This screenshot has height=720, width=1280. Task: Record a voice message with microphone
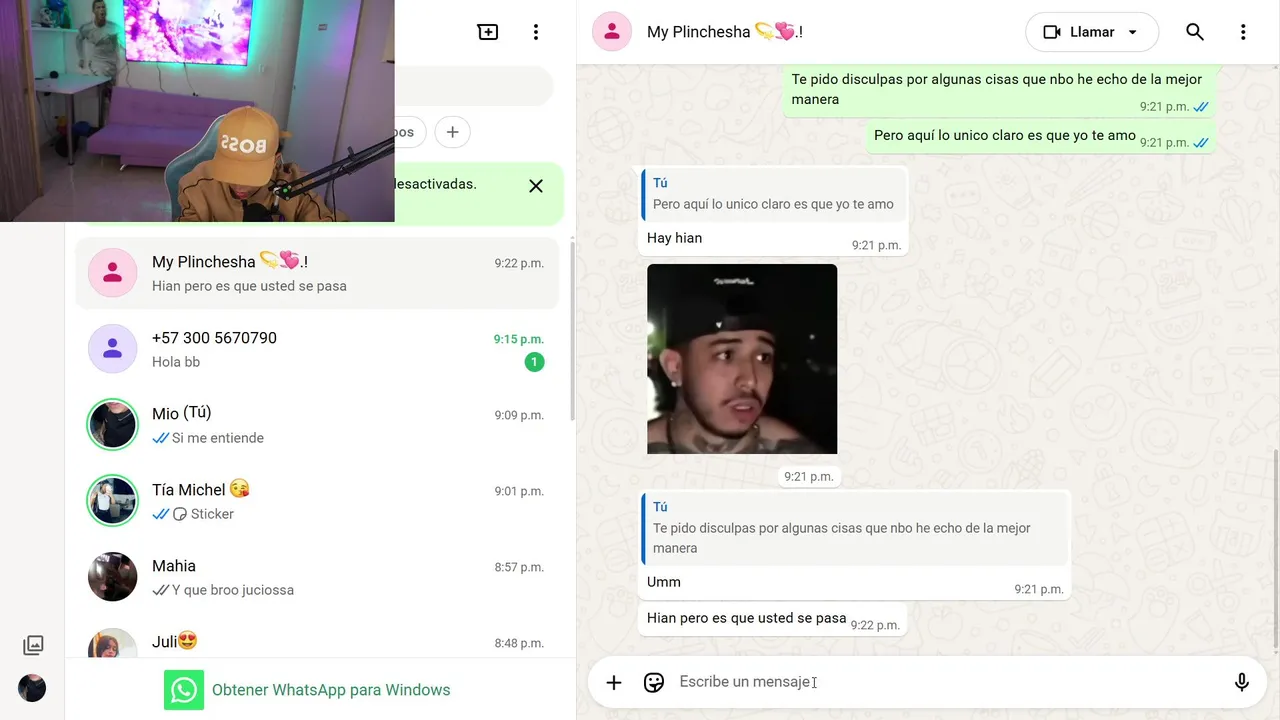[1242, 682]
